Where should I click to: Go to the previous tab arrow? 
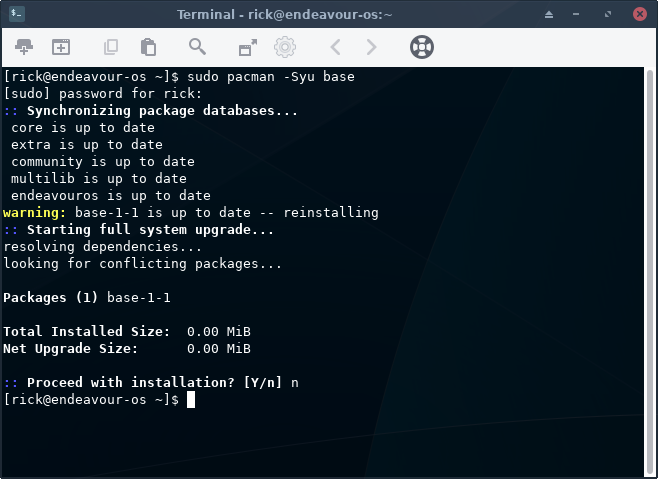pos(335,47)
